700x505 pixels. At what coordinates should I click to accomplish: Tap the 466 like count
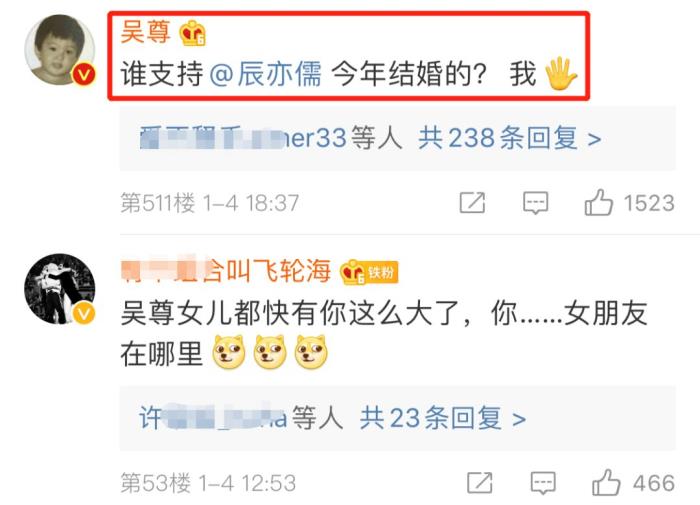[654, 483]
